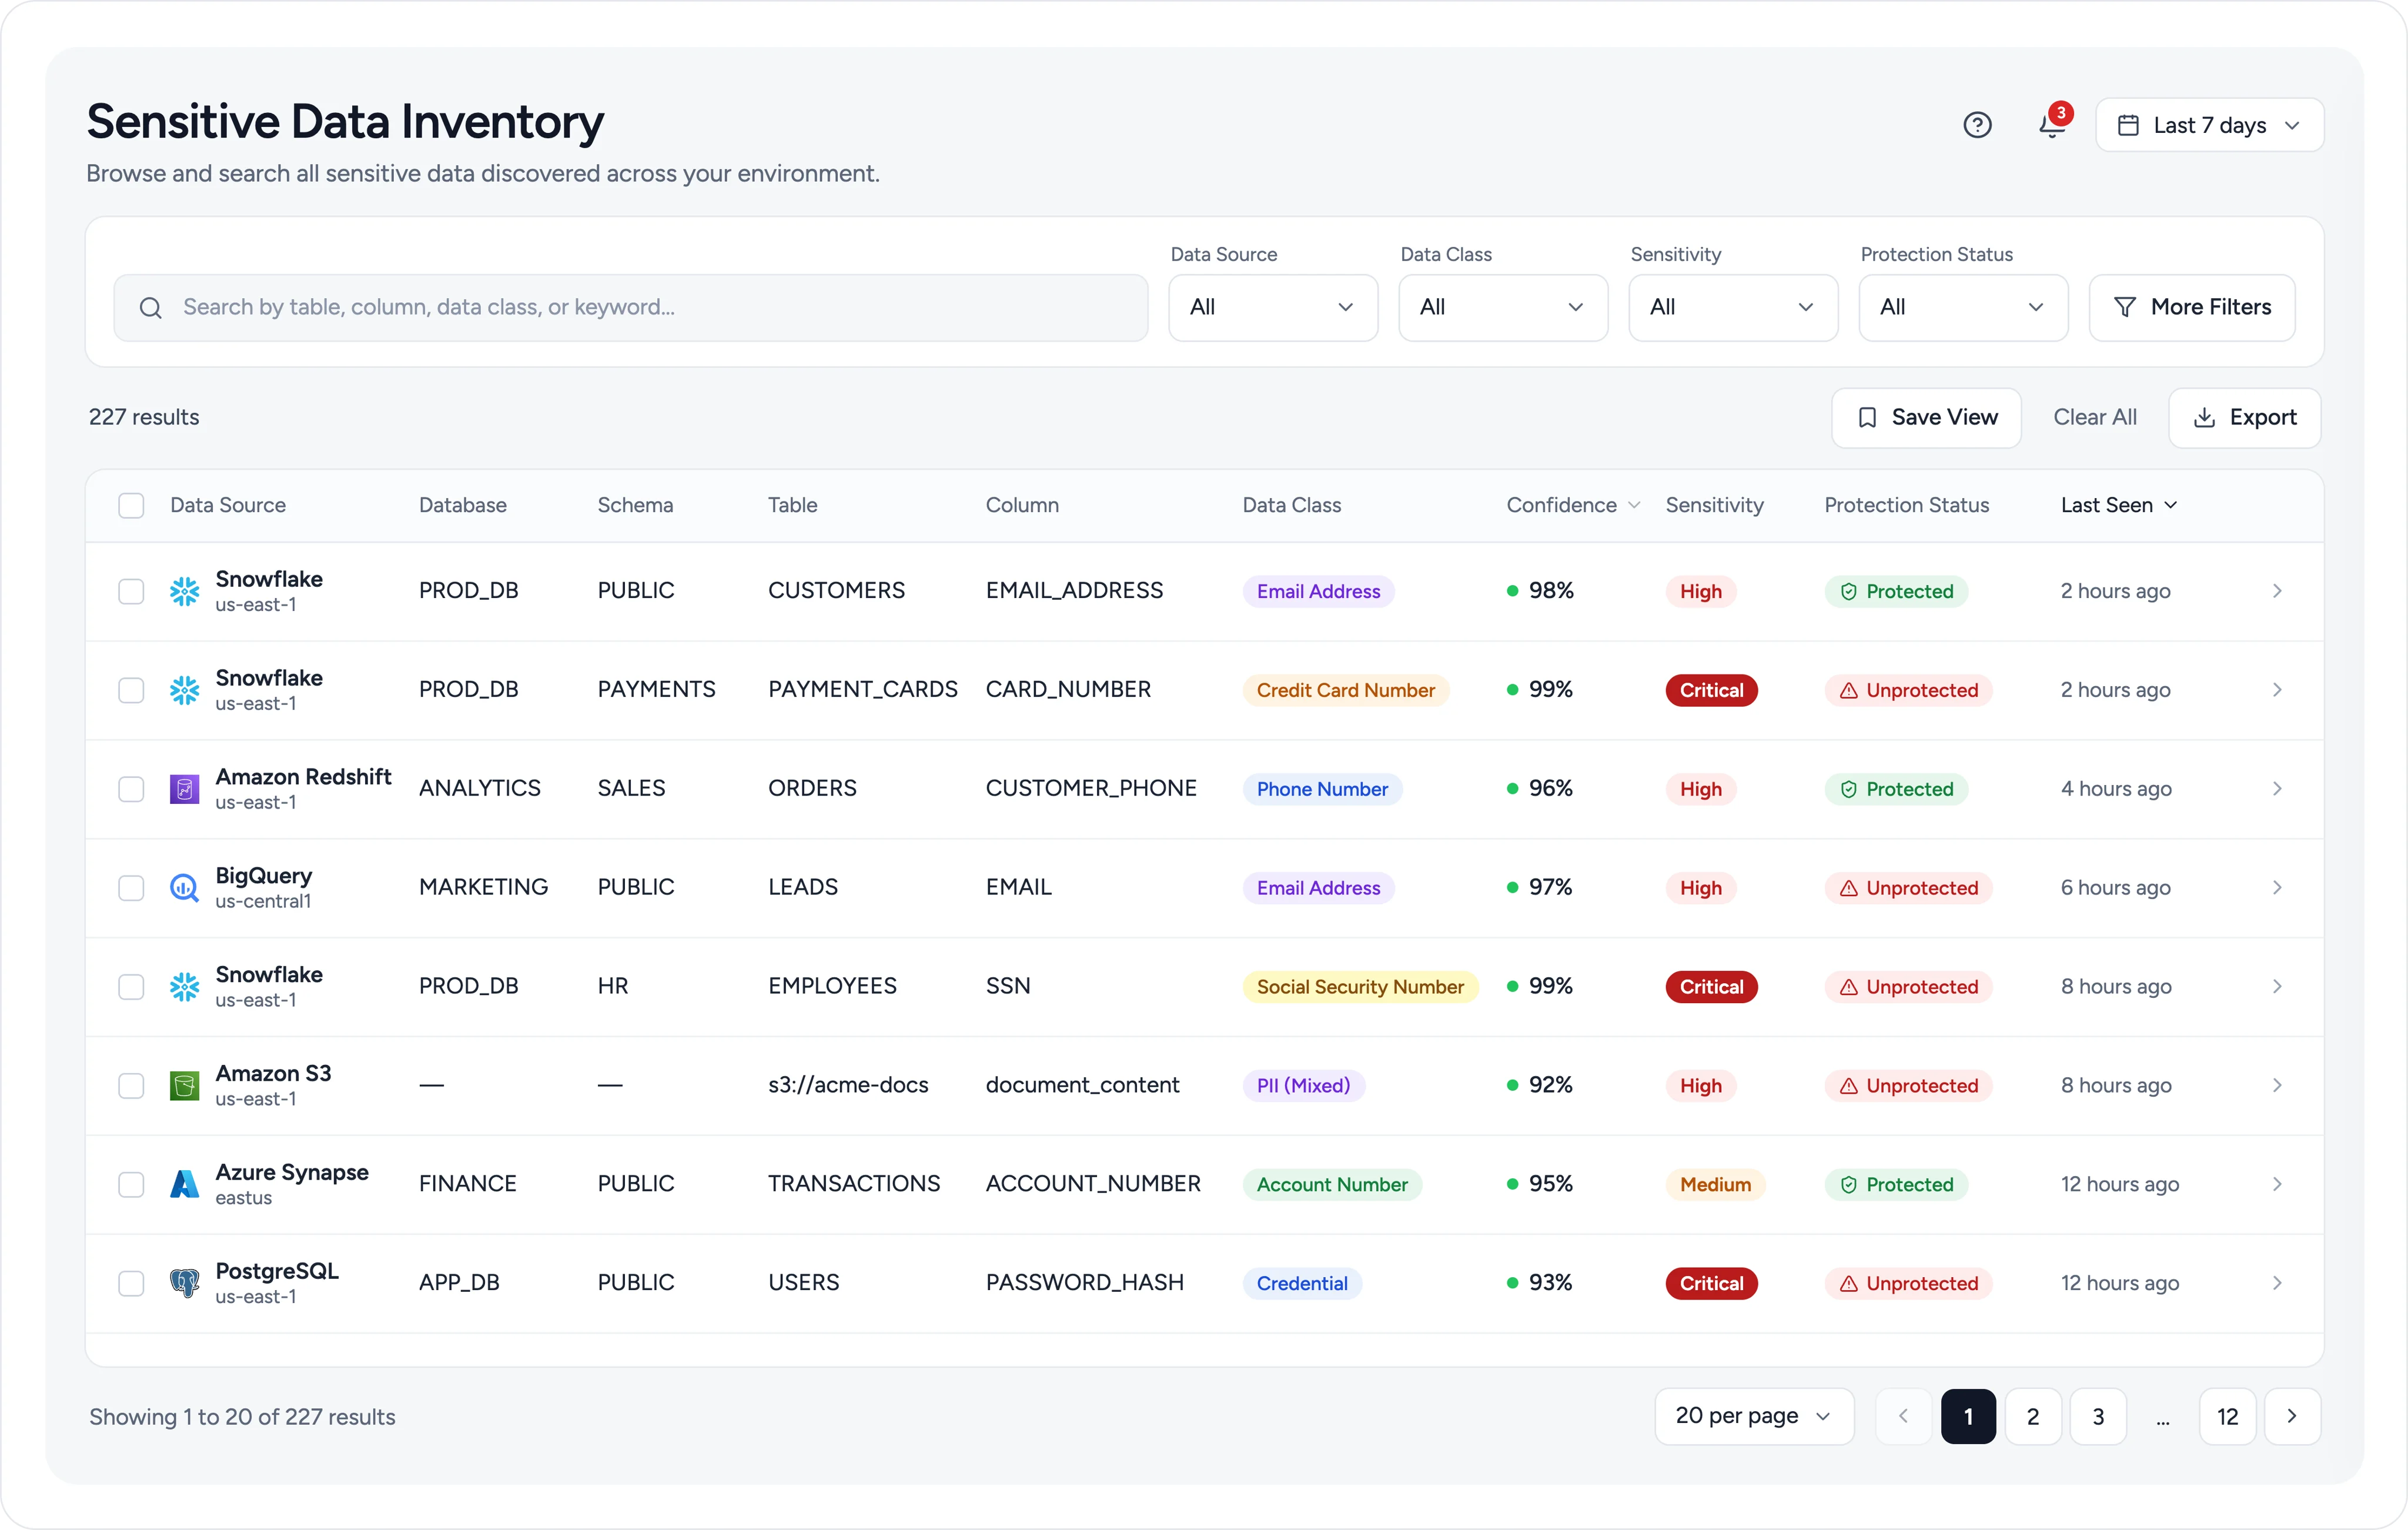Viewport: 2408px width, 1530px height.
Task: Go to page 3
Action: point(2098,1416)
